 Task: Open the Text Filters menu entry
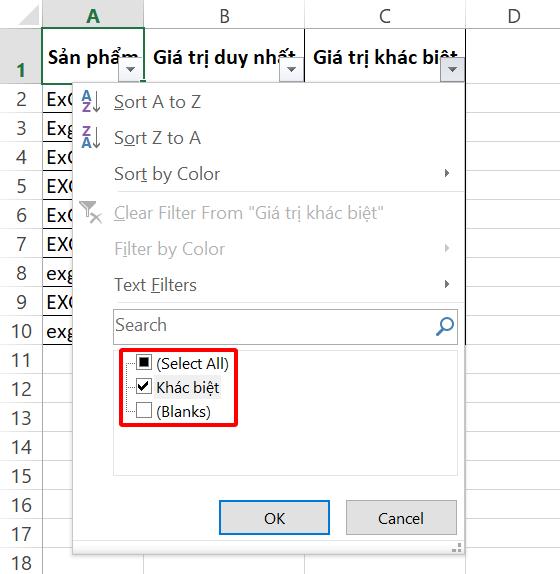pos(269,284)
